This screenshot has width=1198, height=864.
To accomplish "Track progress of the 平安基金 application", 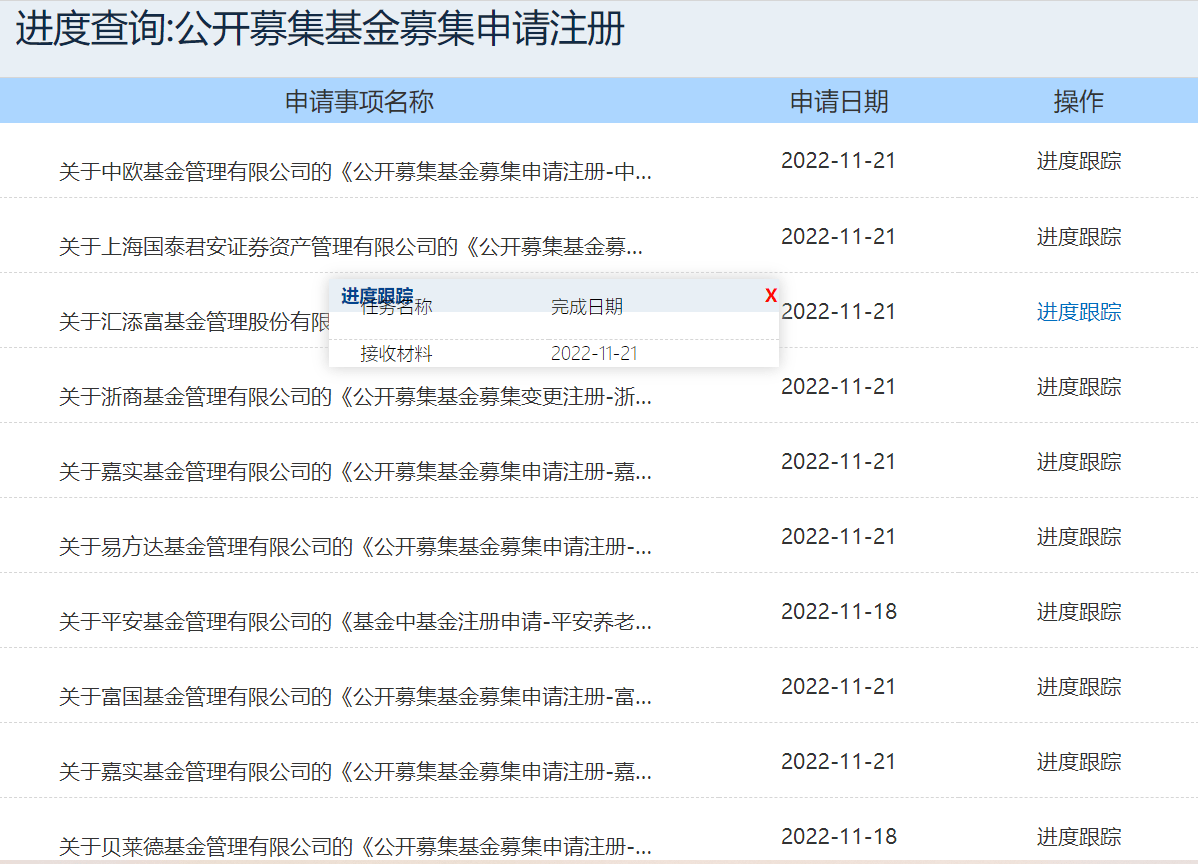I will [x=1078, y=612].
